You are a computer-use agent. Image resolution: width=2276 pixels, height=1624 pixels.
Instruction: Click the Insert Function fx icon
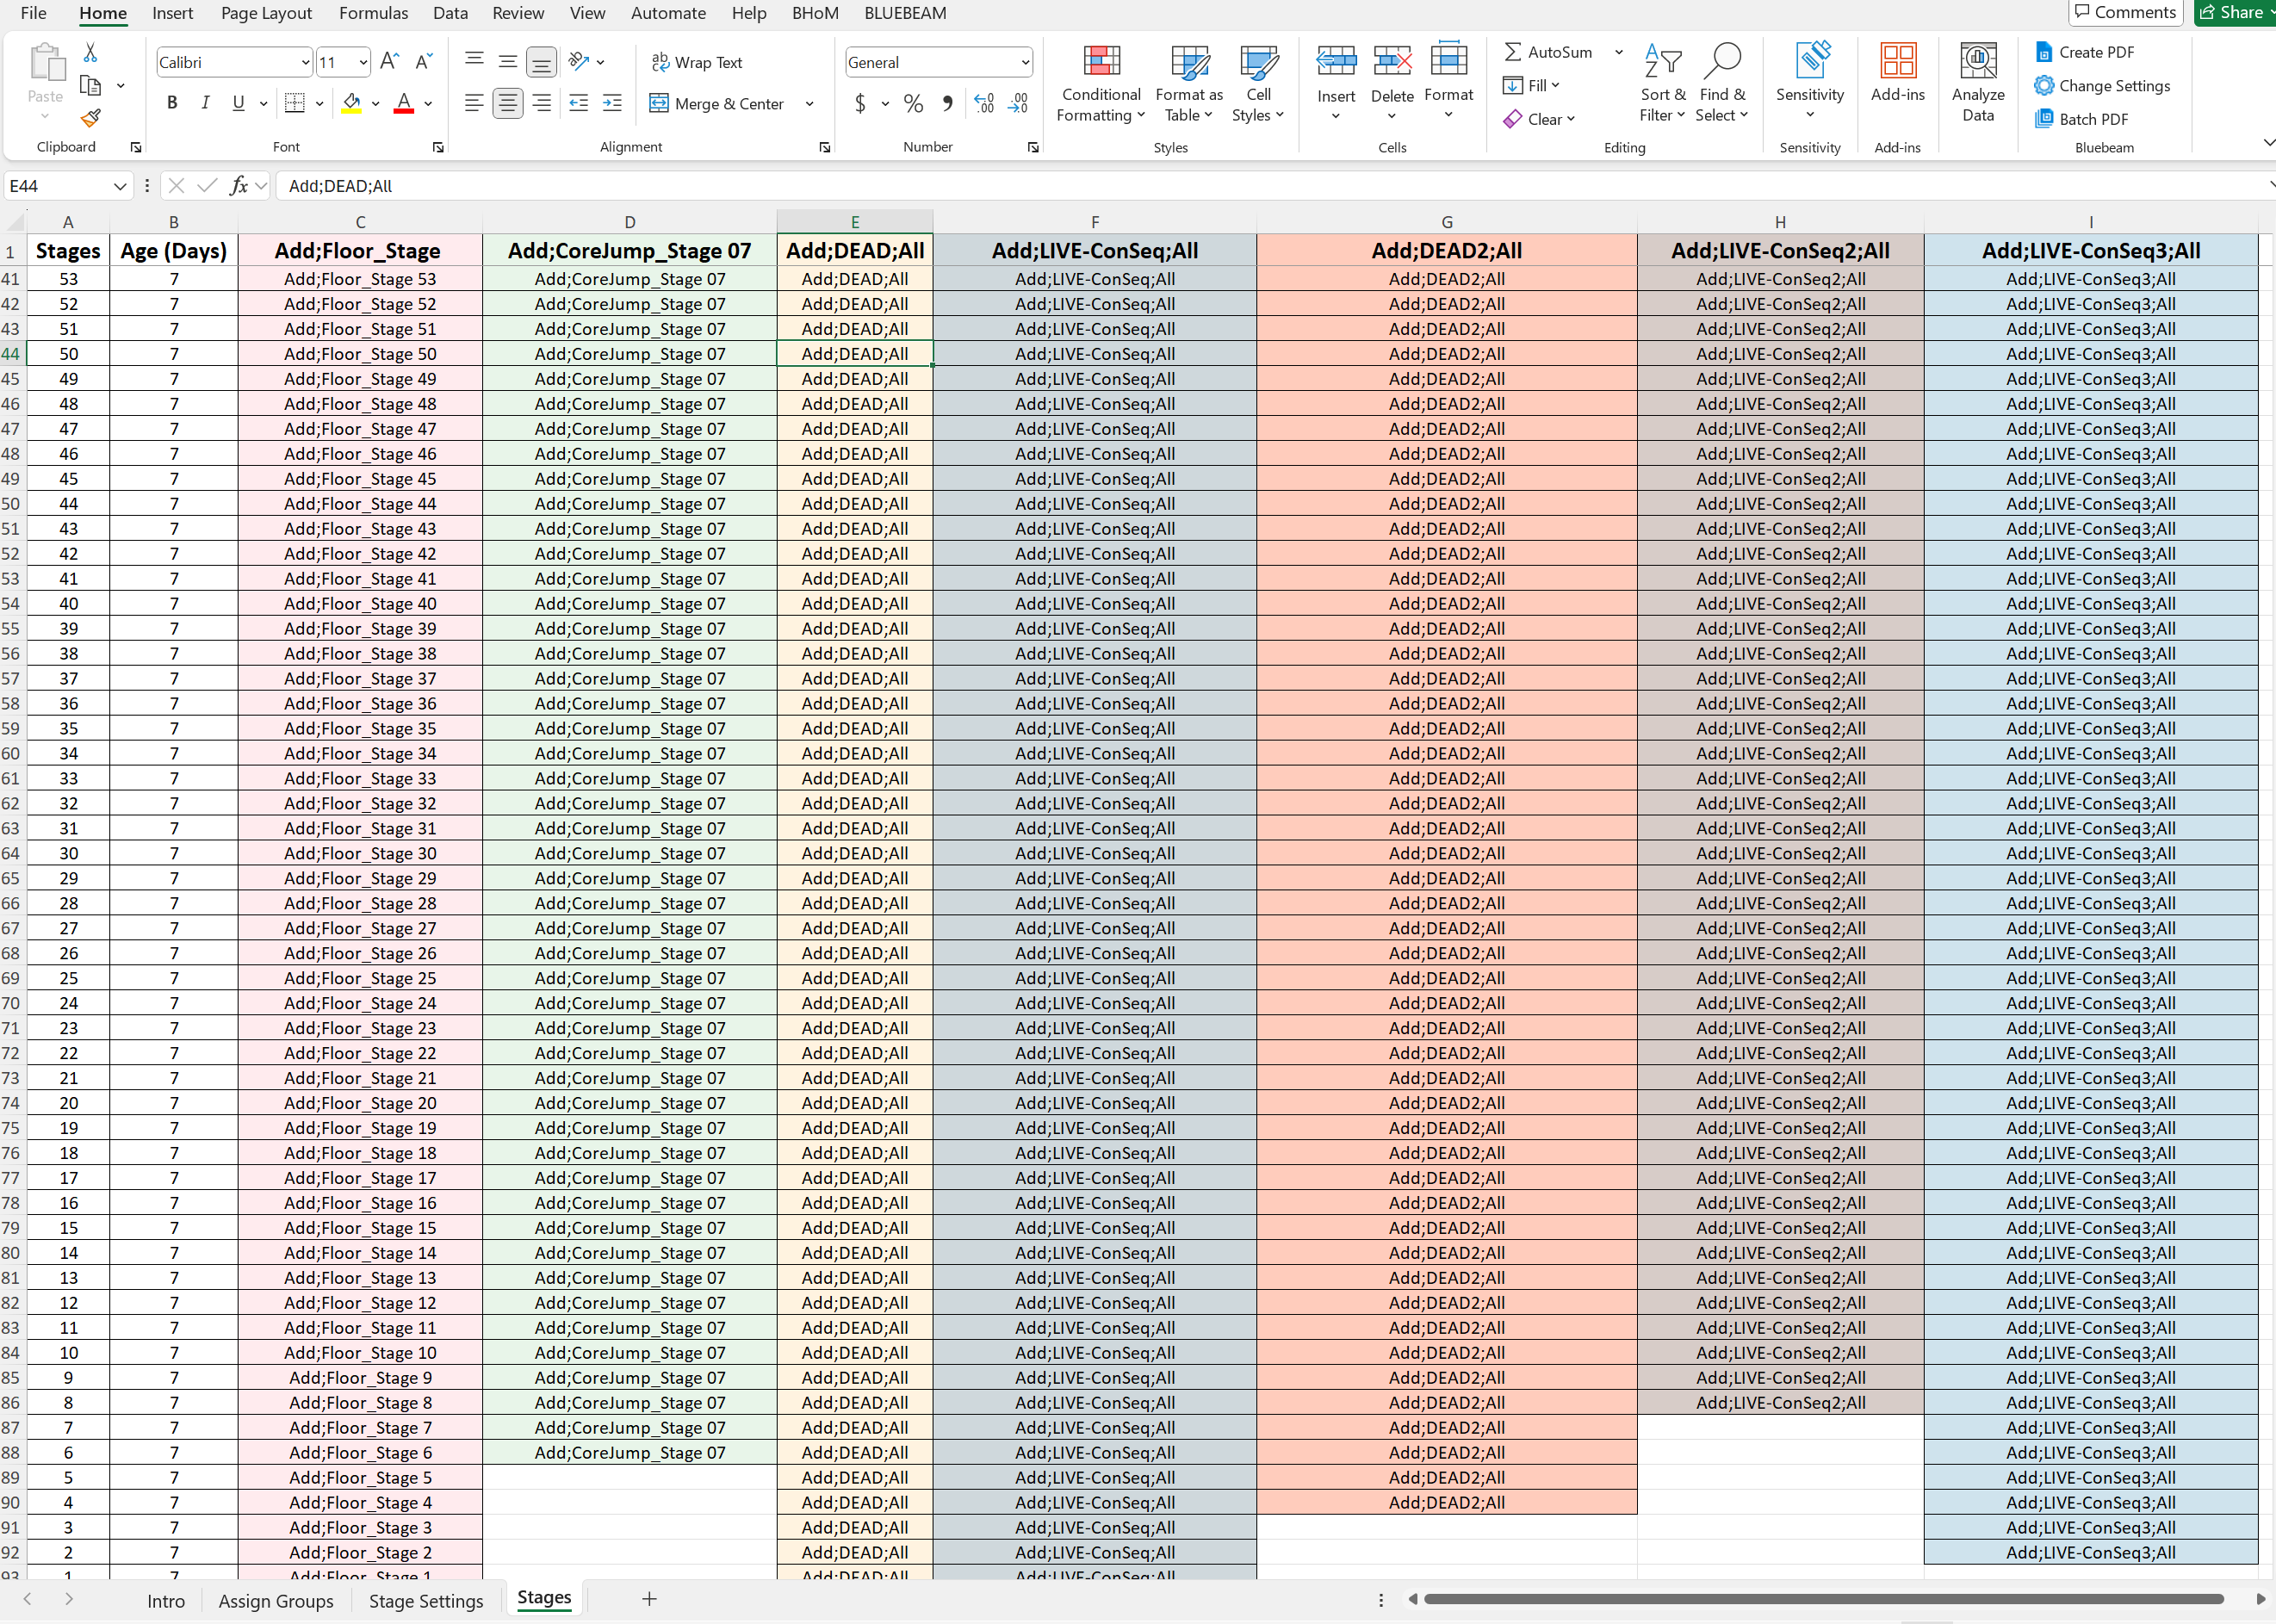pyautogui.click(x=239, y=186)
